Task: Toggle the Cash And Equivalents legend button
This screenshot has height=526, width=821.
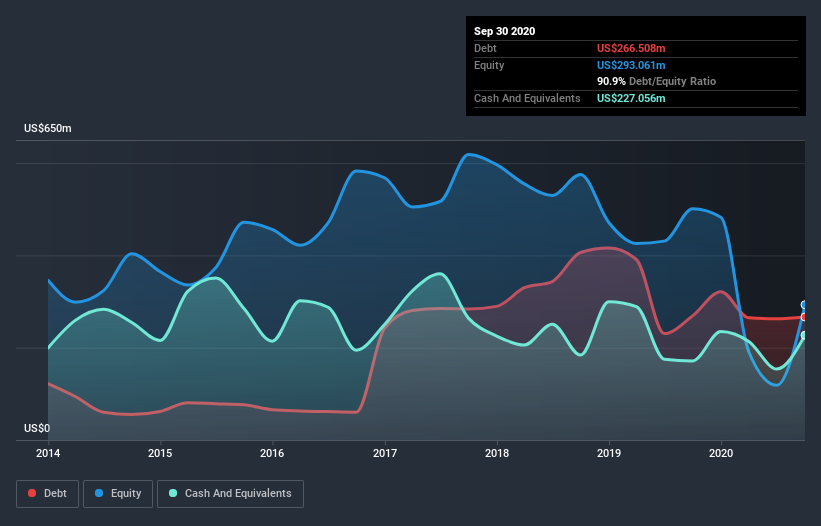Action: coord(230,494)
